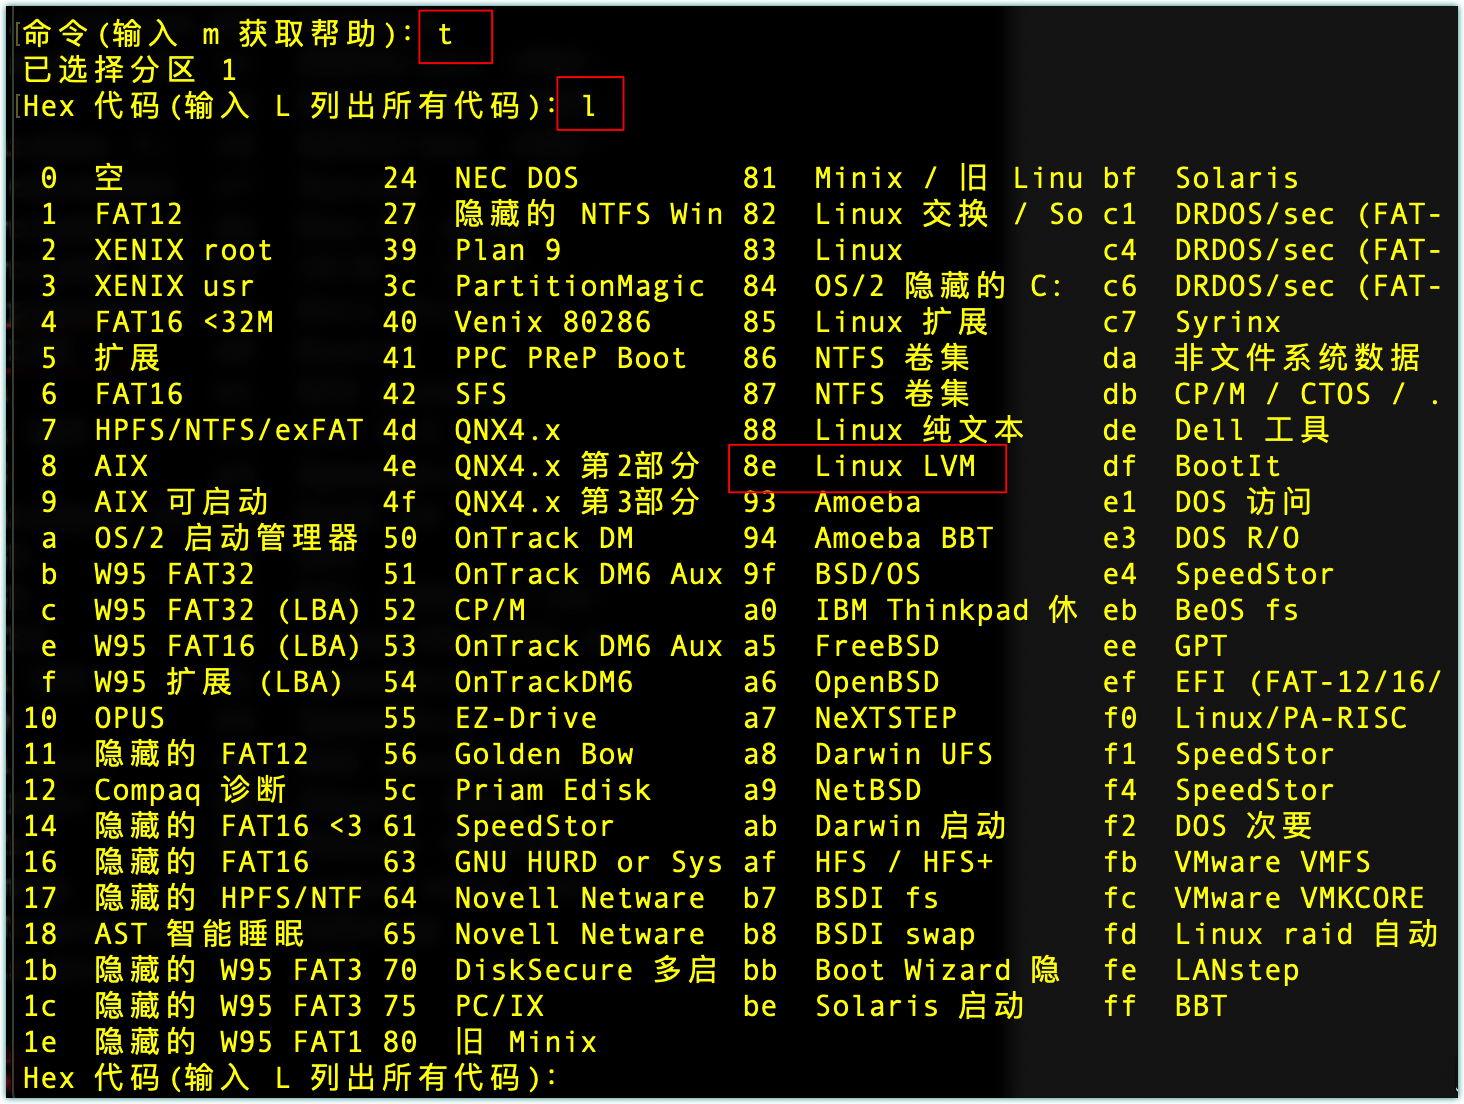Select the 'XENIX root' entry
The image size is (1464, 1104).
point(183,250)
